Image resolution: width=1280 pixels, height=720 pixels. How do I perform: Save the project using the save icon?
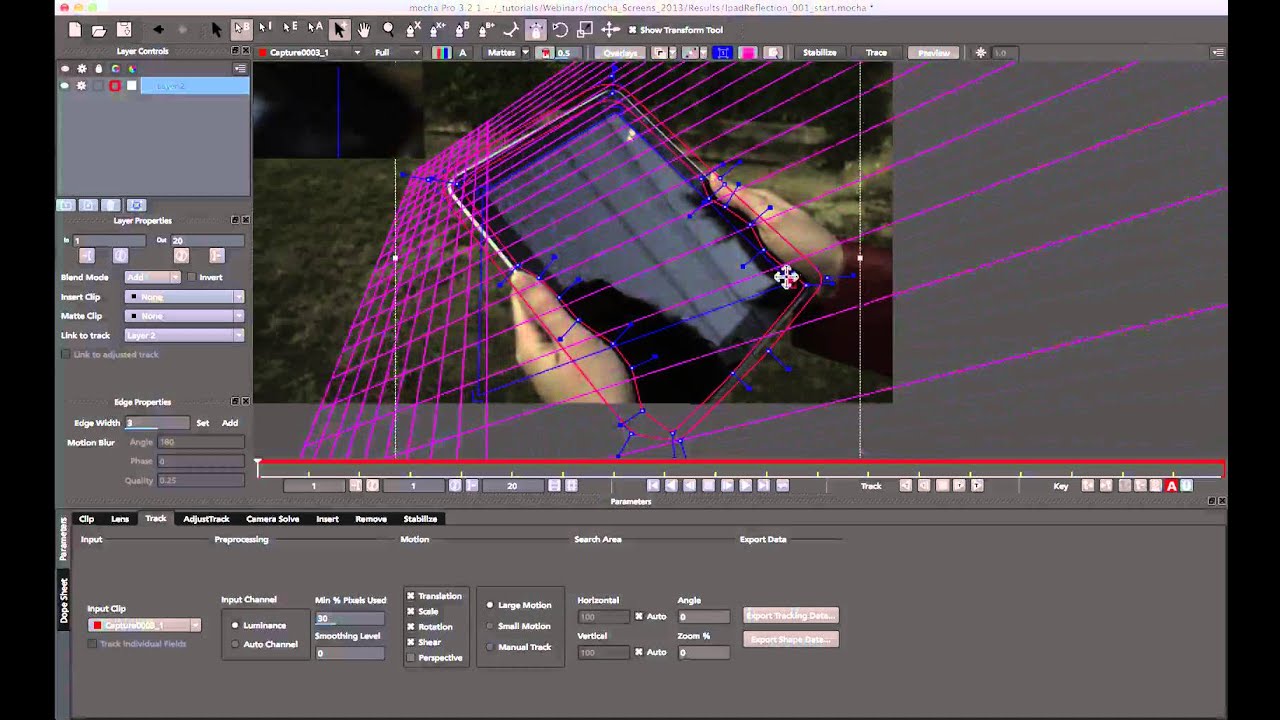pyautogui.click(x=124, y=30)
